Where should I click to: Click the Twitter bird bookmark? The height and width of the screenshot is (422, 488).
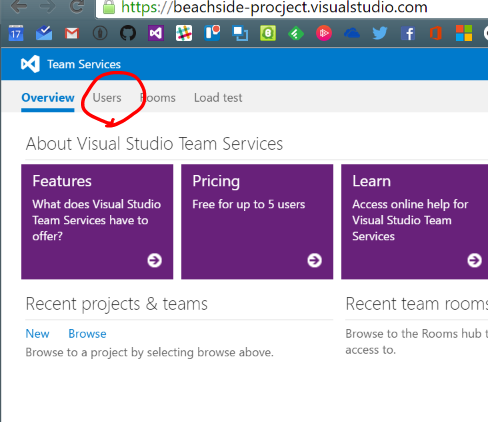coord(380,33)
